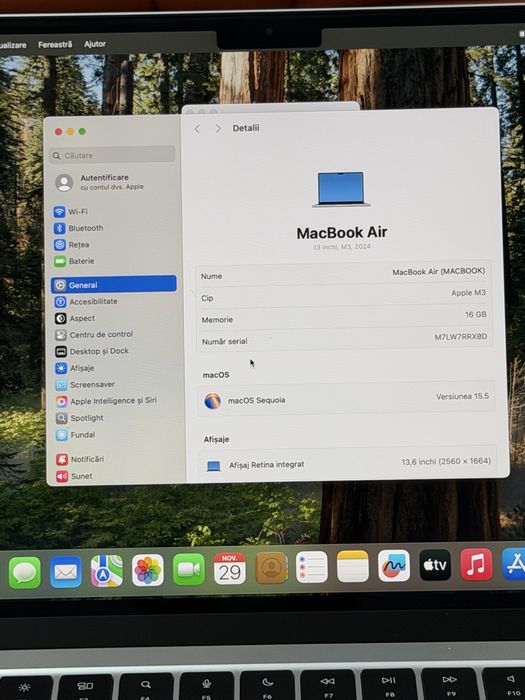Click the 13,6 inchi (2560 × 1664) value
This screenshot has height=700, width=525.
point(446,461)
